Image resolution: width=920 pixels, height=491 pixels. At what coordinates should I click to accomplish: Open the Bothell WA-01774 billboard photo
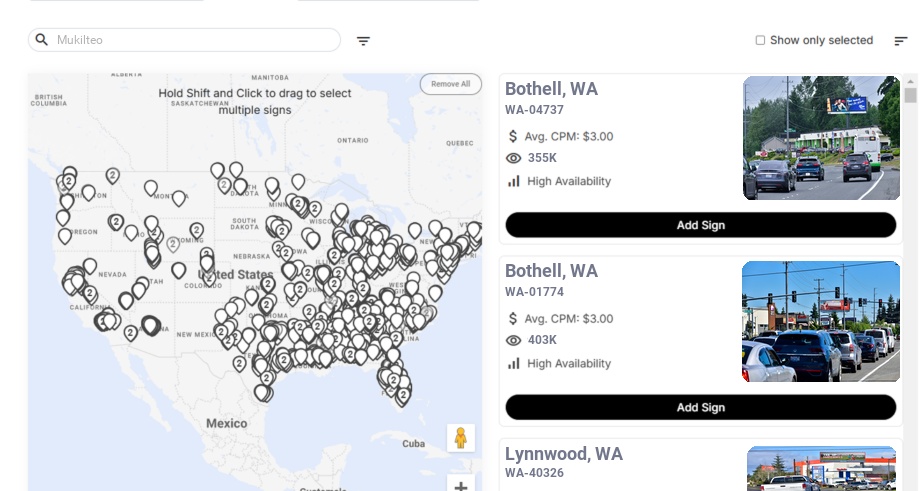(821, 321)
